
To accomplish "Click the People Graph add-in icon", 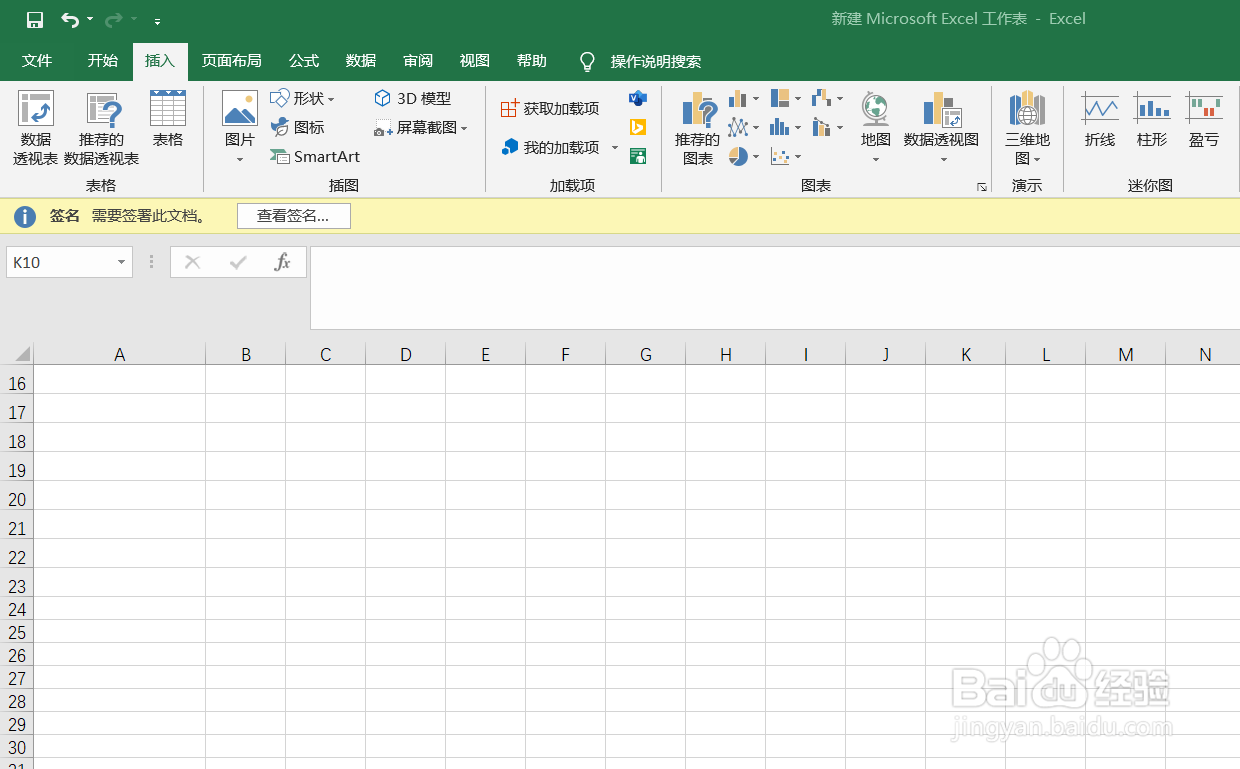I will [x=638, y=156].
